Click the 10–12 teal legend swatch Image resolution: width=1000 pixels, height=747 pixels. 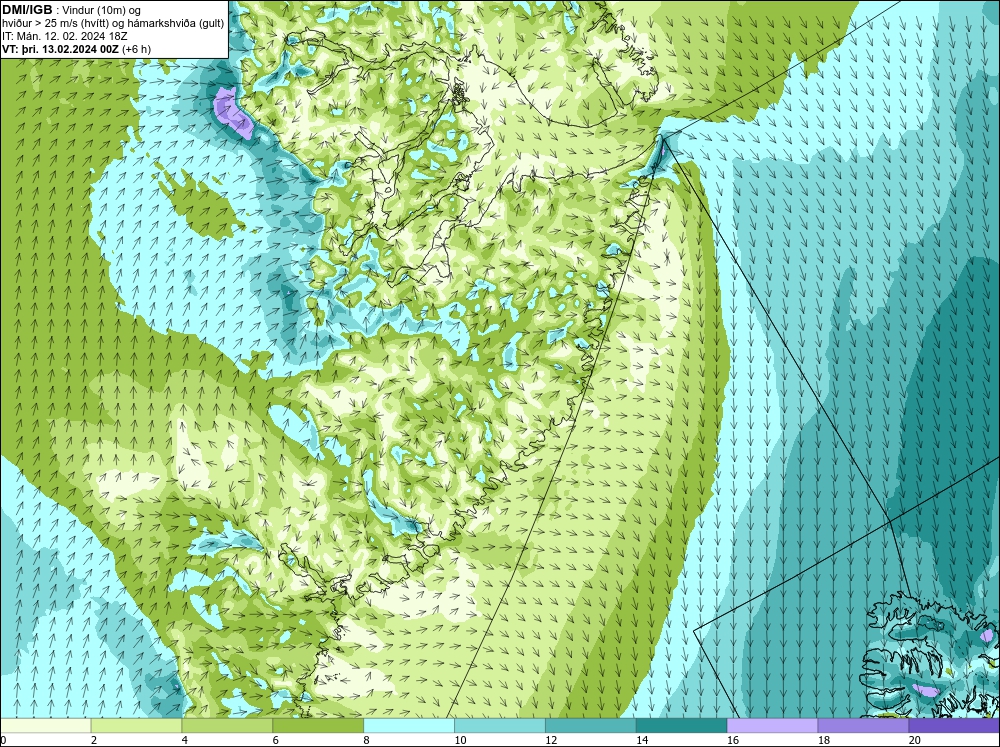click(x=500, y=725)
